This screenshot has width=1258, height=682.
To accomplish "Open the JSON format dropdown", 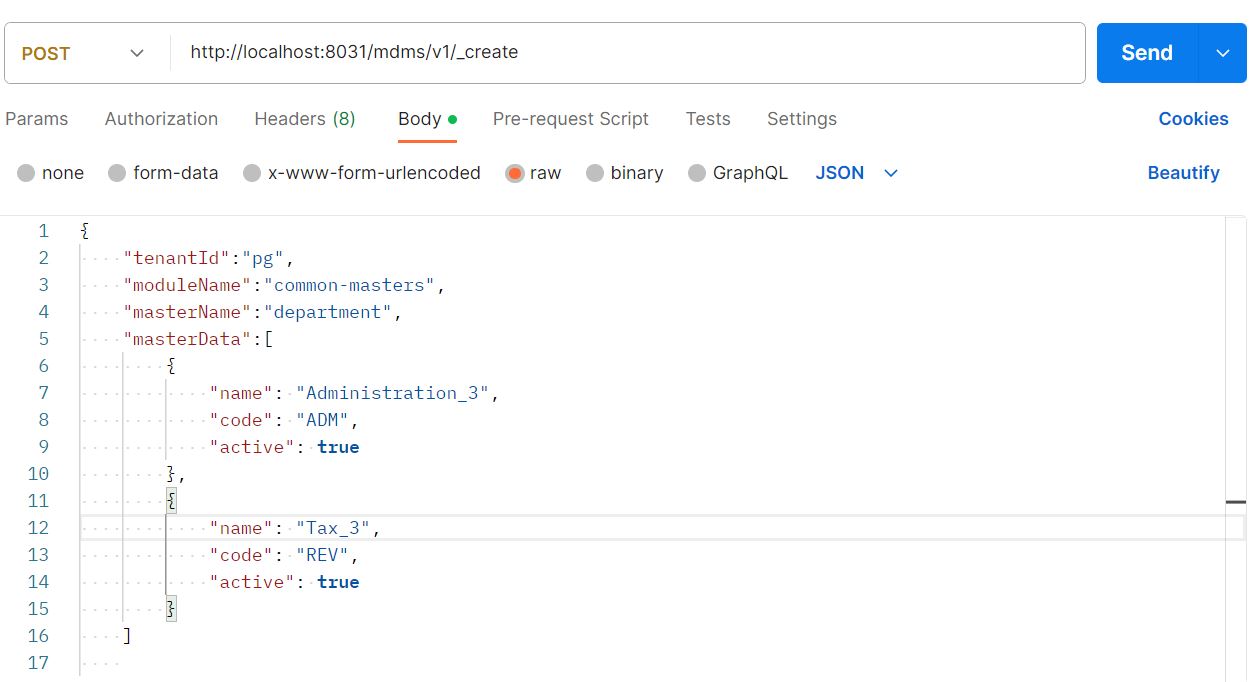I will coord(855,172).
